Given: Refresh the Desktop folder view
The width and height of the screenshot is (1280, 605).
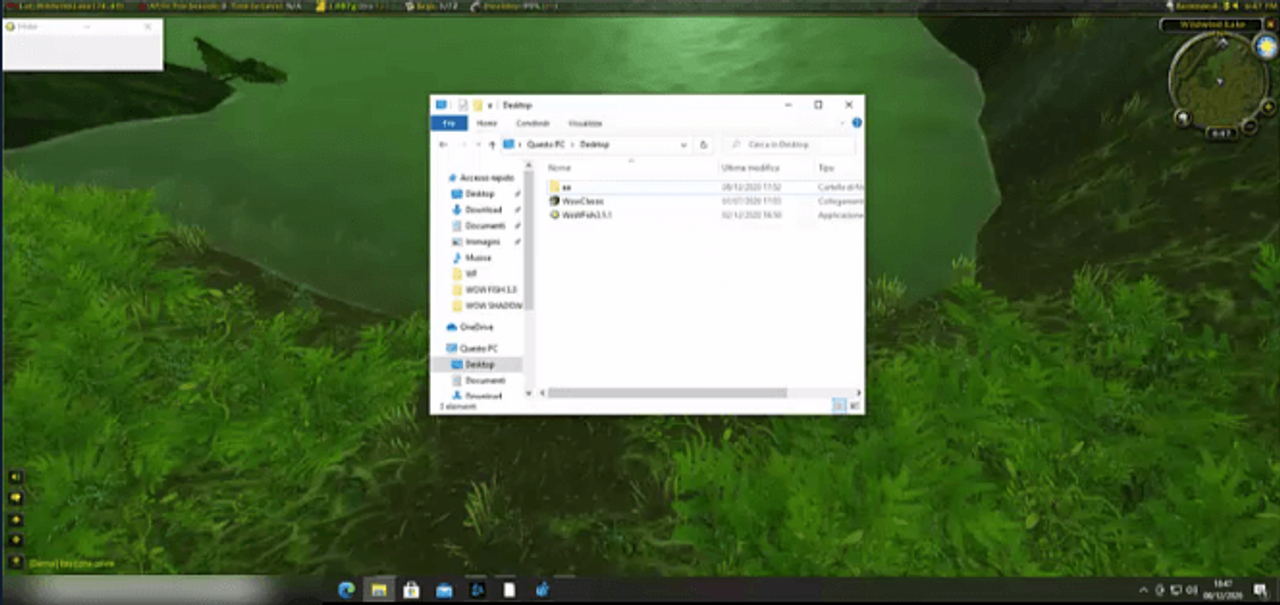Looking at the screenshot, I should 704,144.
